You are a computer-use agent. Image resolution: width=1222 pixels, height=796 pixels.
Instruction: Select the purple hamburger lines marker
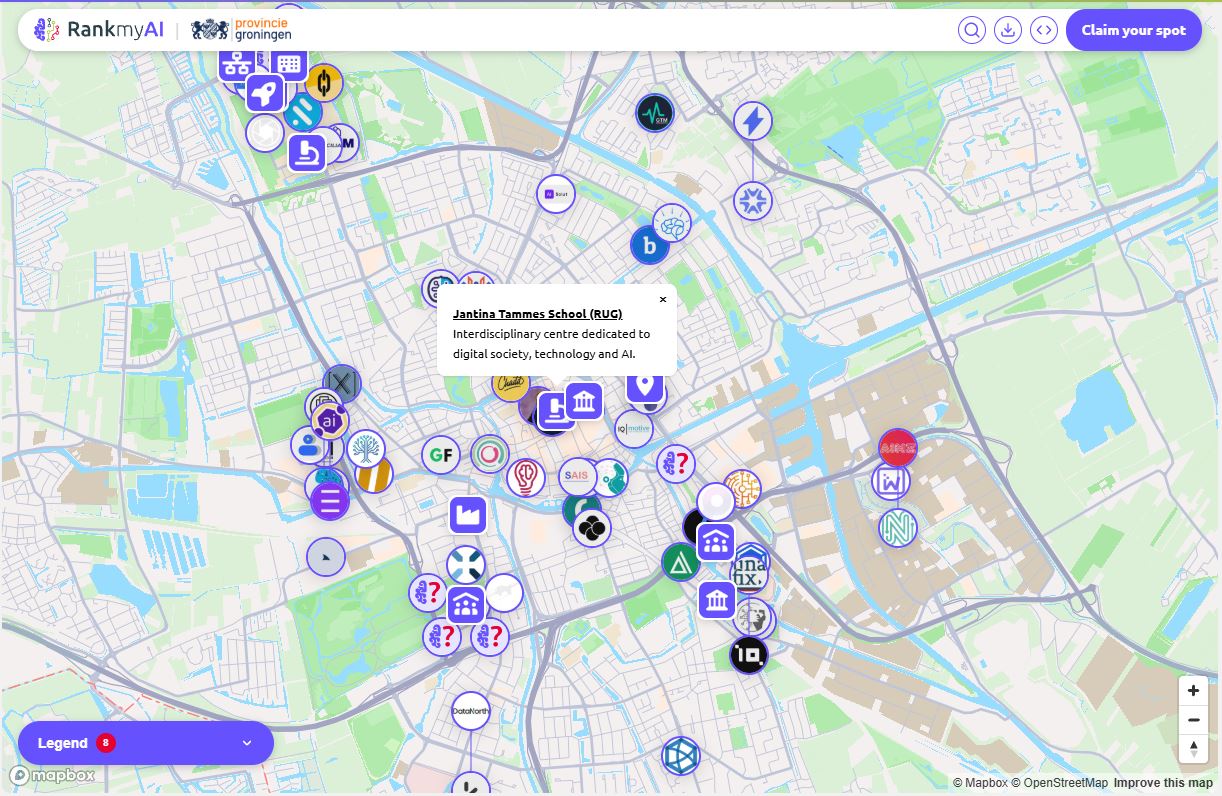(330, 500)
